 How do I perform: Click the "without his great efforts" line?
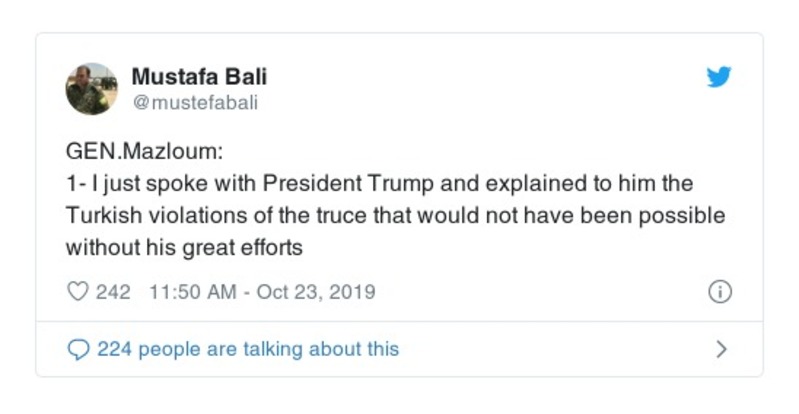[x=183, y=244]
